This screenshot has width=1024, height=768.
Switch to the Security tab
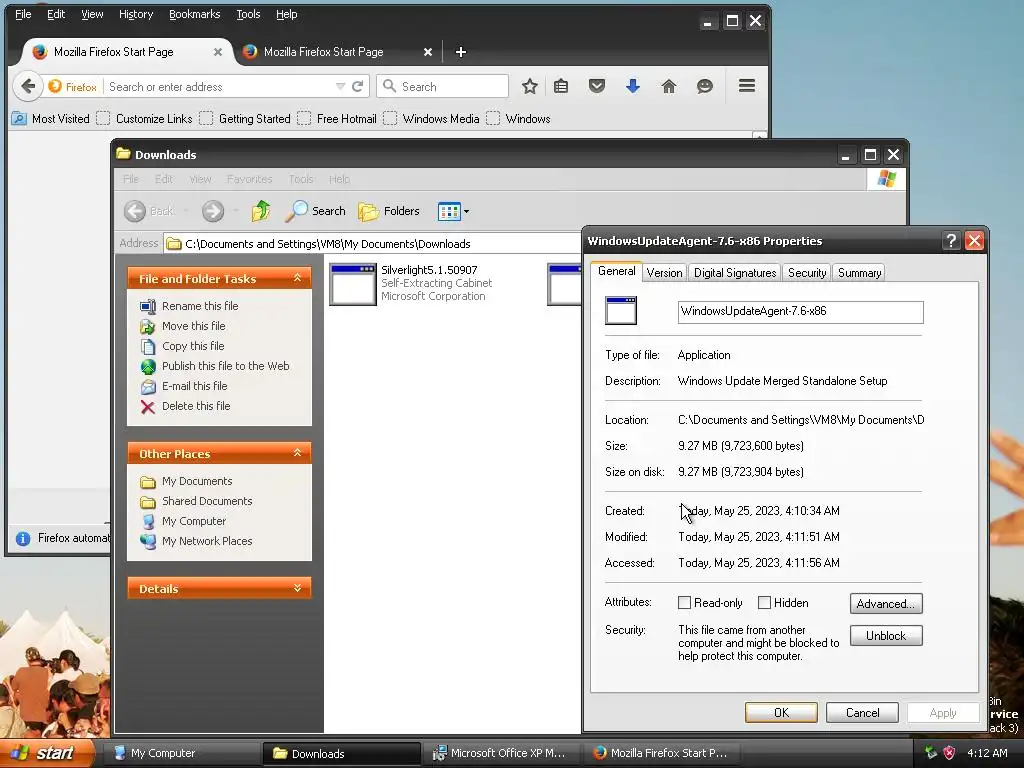click(x=807, y=273)
